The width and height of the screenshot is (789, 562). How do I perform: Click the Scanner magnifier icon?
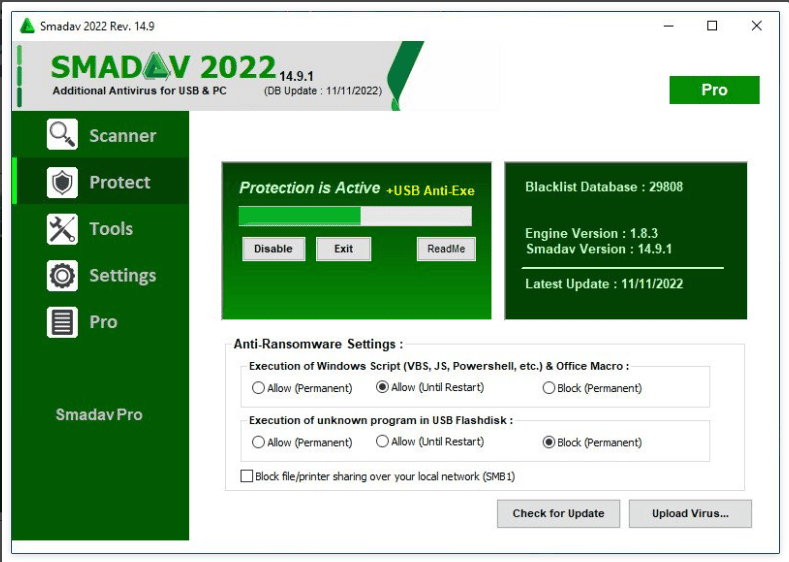coord(62,135)
